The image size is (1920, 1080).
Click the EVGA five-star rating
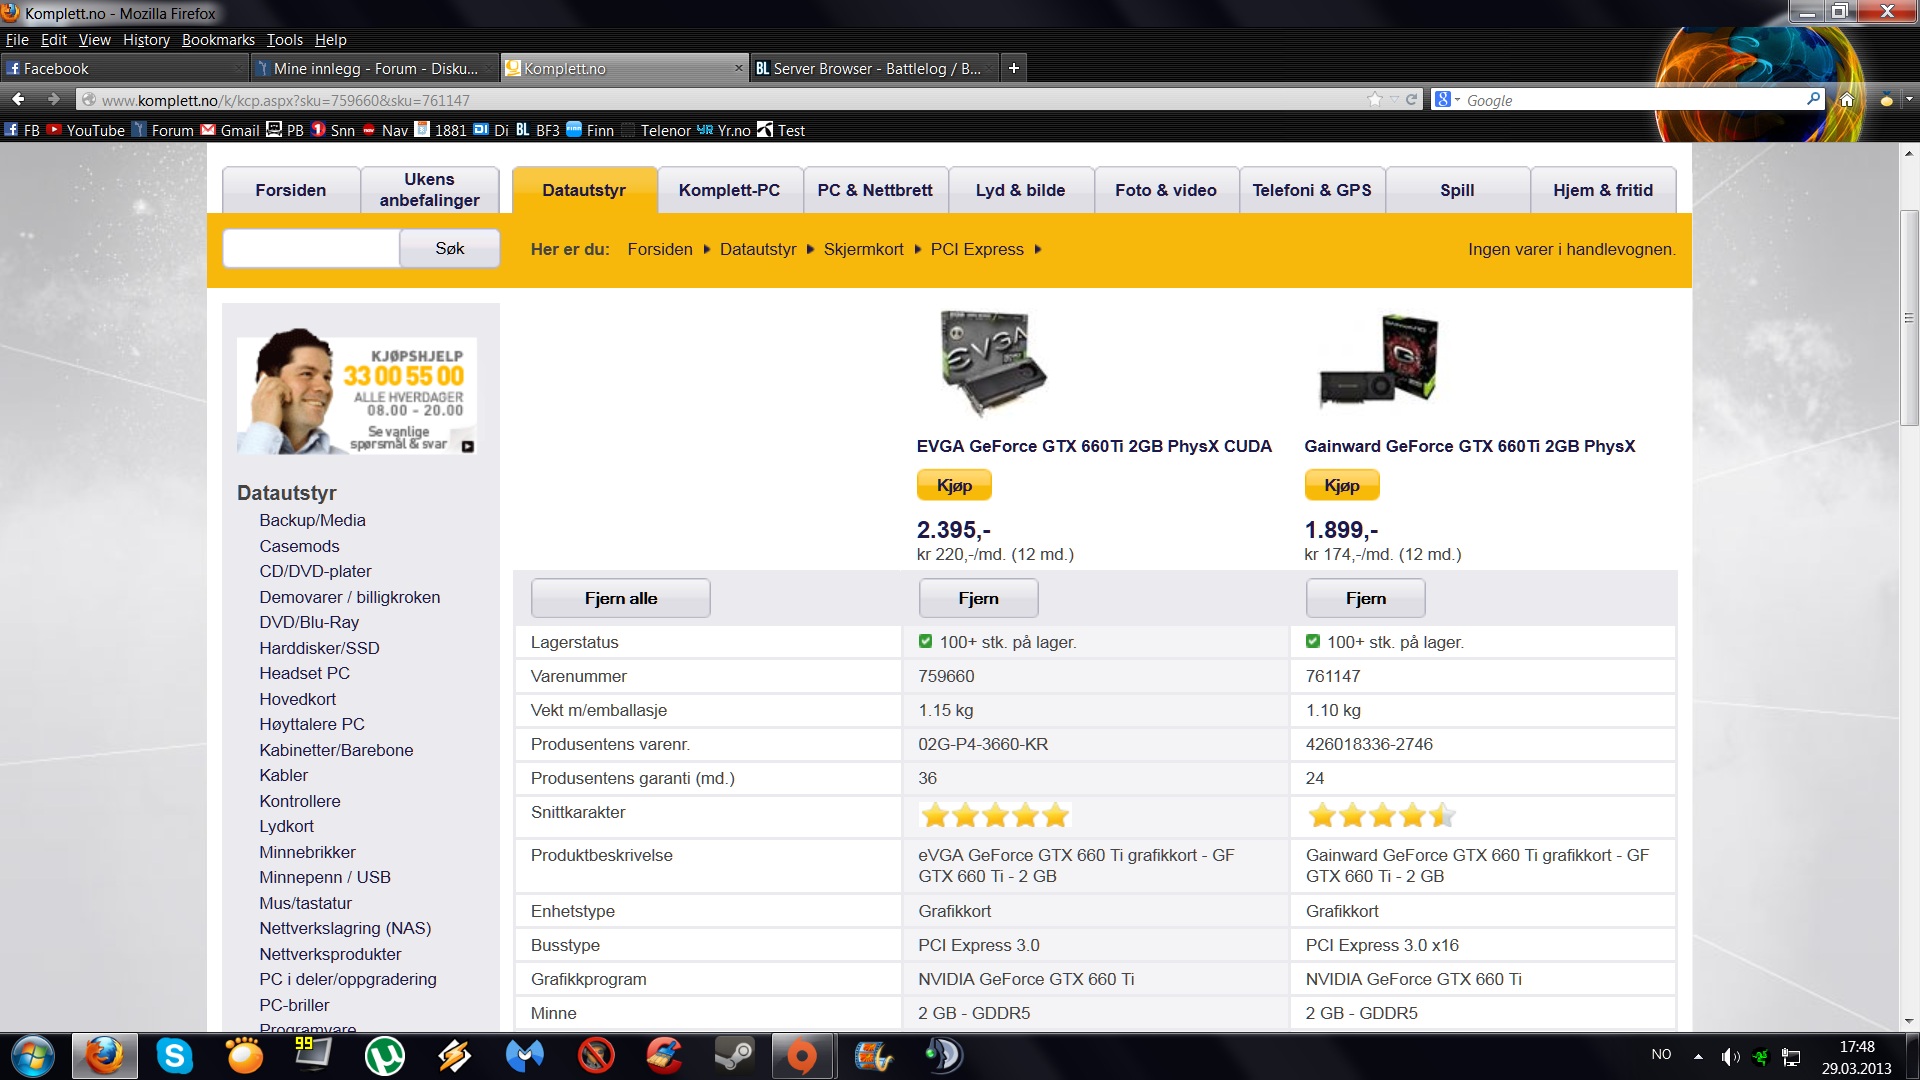pyautogui.click(x=995, y=815)
